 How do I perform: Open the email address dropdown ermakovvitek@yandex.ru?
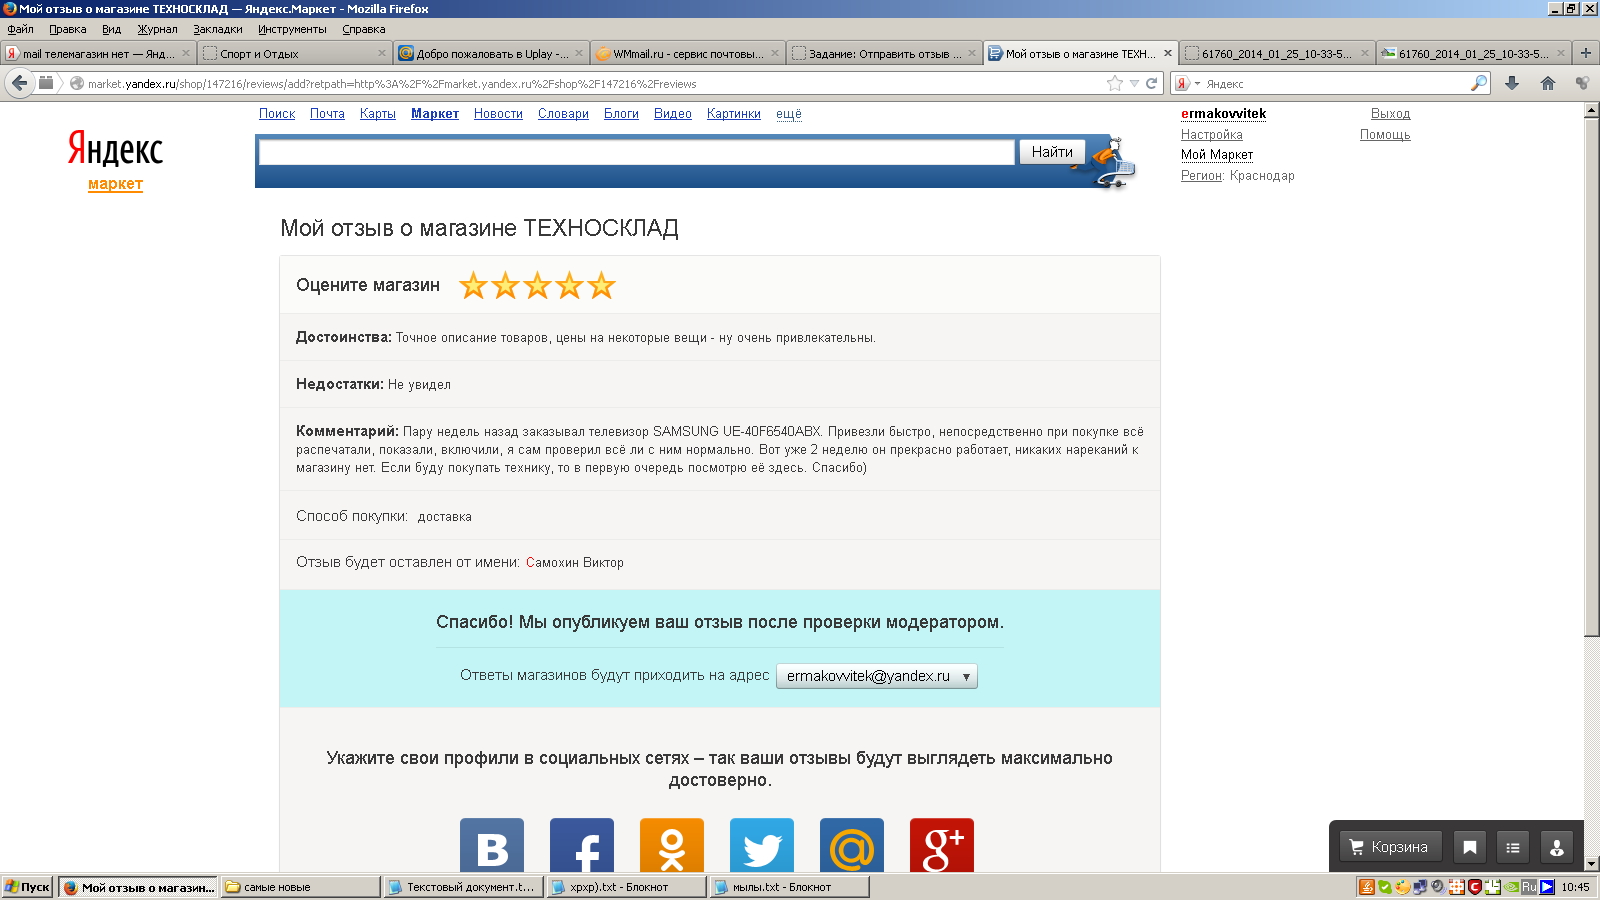tap(877, 676)
